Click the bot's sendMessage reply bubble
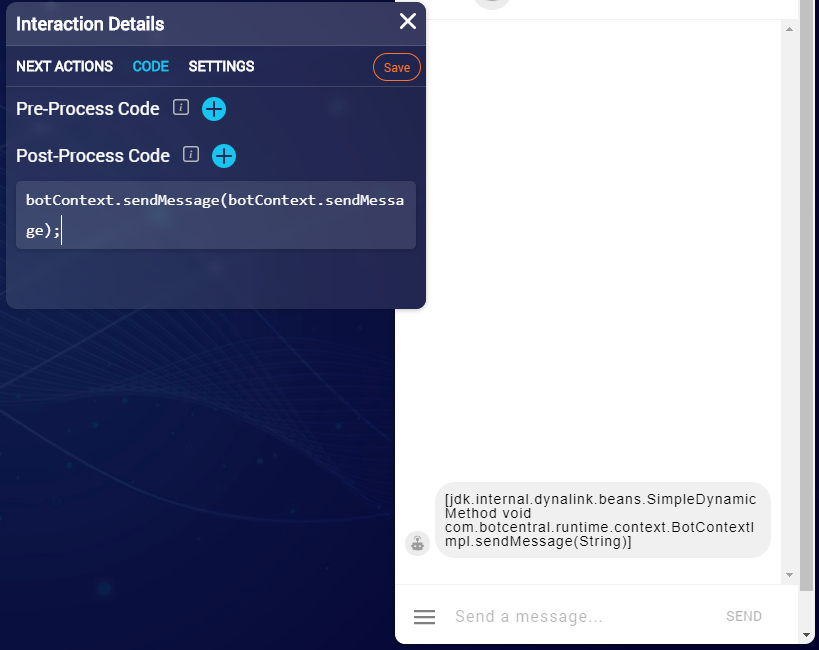Viewport: 819px width, 650px height. coord(603,520)
